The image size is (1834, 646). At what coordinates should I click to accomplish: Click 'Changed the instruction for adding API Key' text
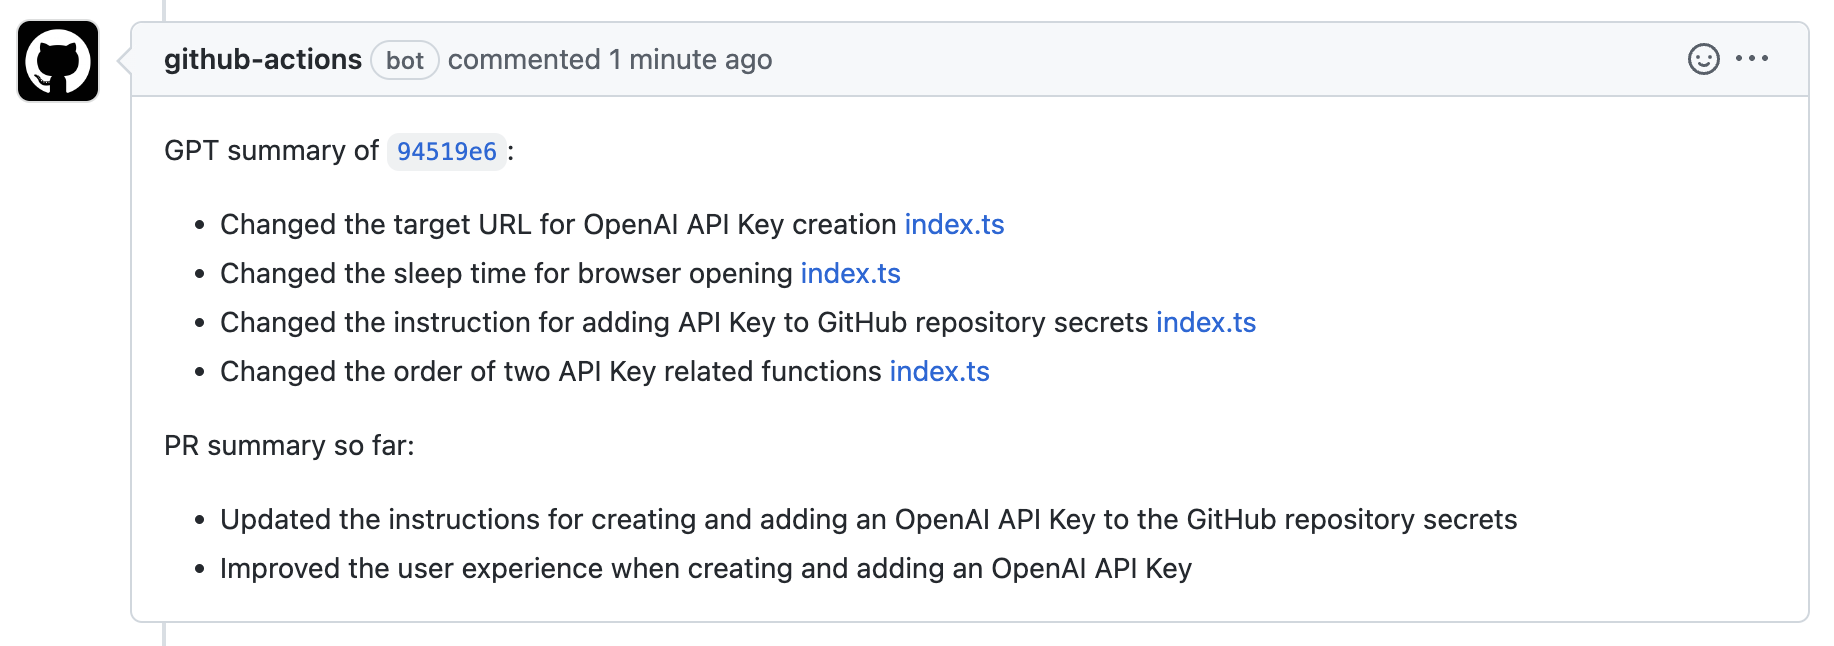(497, 323)
